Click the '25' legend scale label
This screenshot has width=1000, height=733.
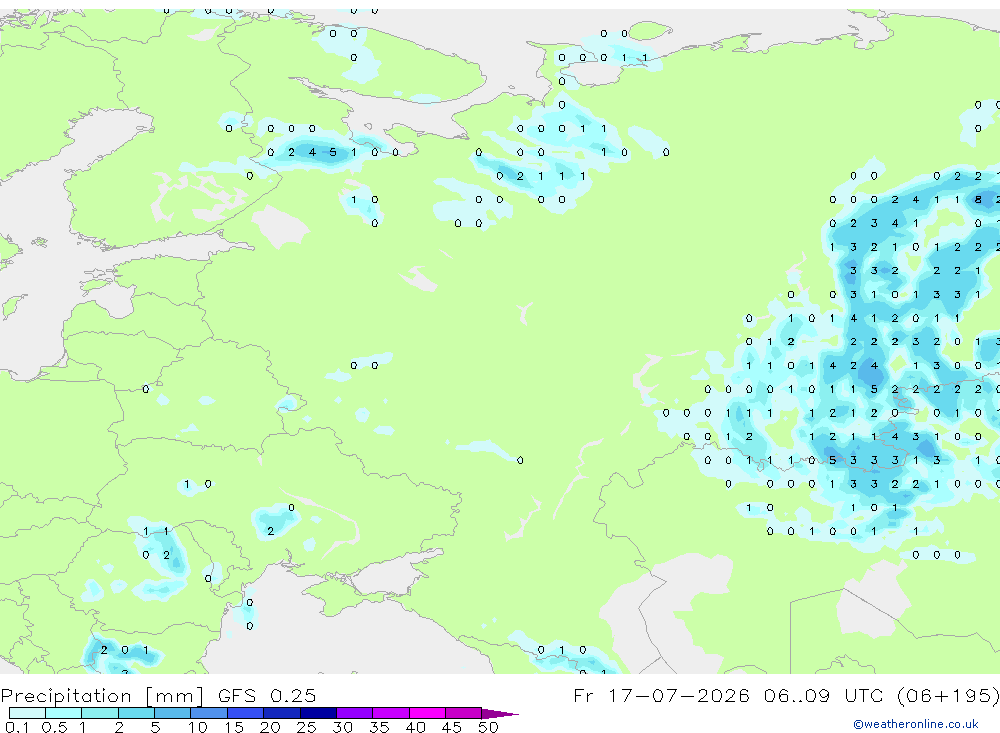tap(306, 727)
